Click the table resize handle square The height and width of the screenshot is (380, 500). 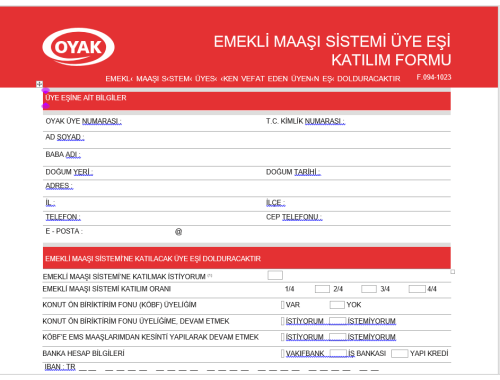coord(453,272)
